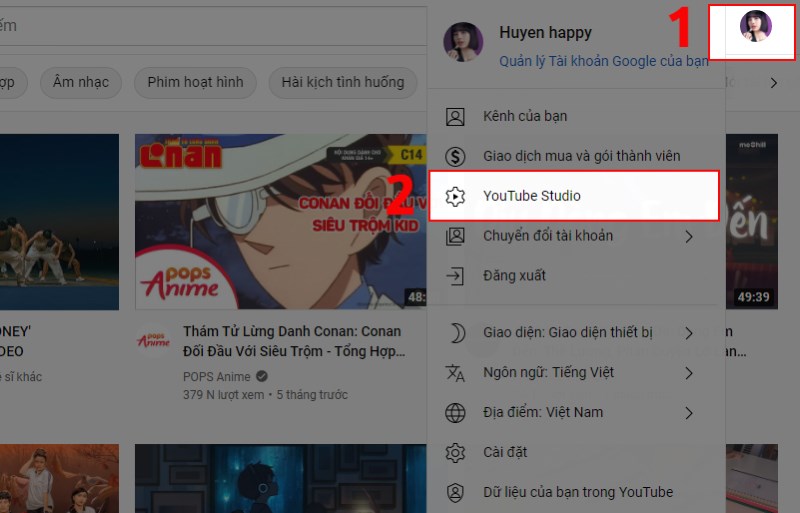Click the chips bar next arrow
The height and width of the screenshot is (513, 800).
(x=774, y=83)
